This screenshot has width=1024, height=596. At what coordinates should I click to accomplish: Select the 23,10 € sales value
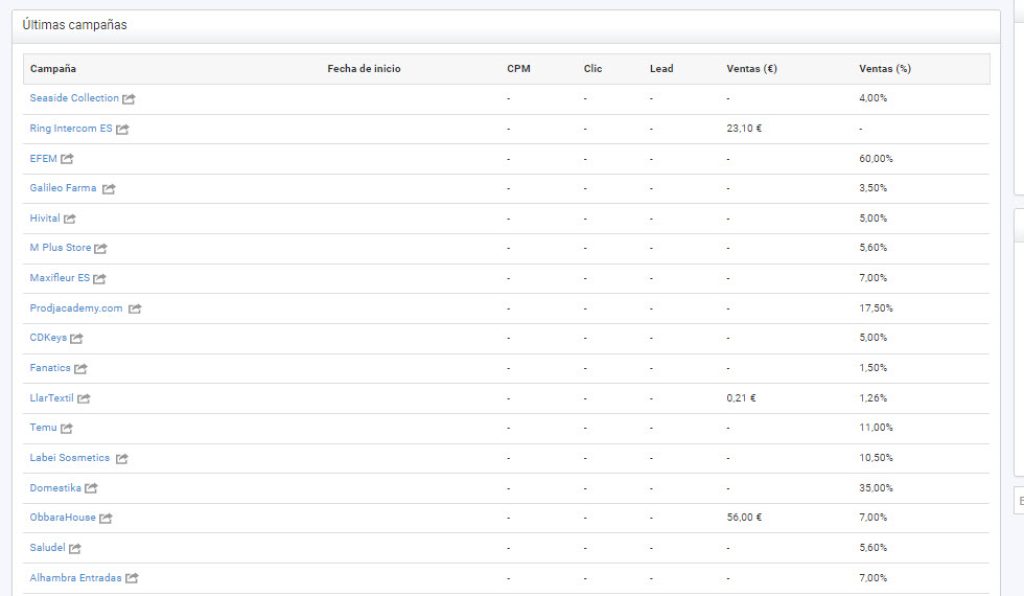744,129
